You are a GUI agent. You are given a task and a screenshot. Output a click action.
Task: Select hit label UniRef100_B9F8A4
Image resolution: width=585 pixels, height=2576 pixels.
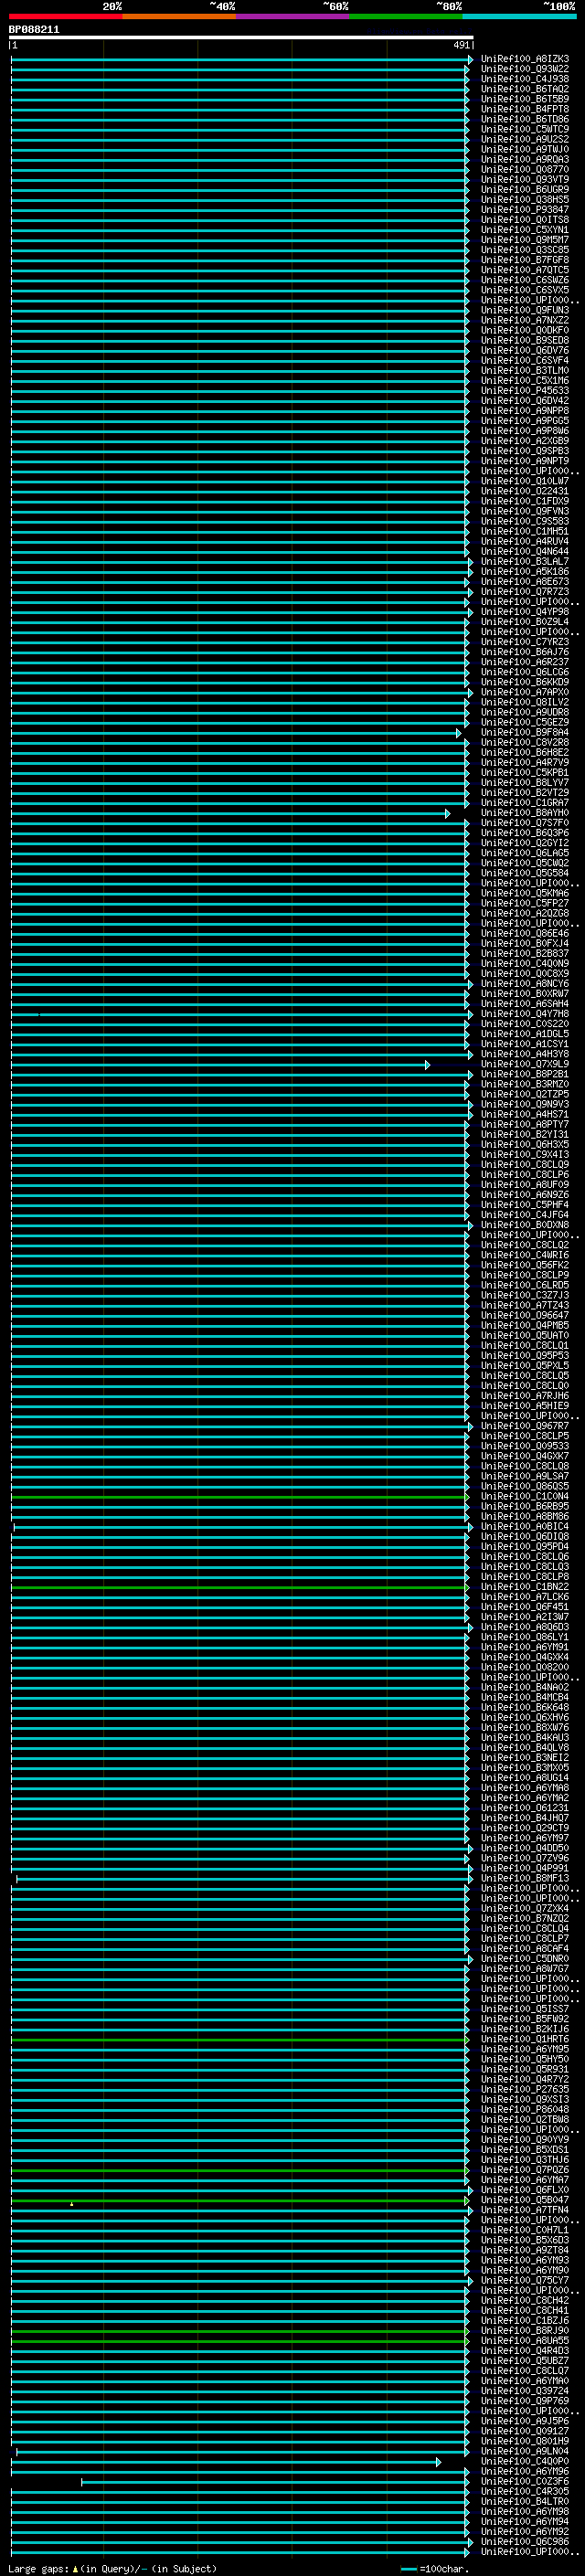(x=525, y=733)
